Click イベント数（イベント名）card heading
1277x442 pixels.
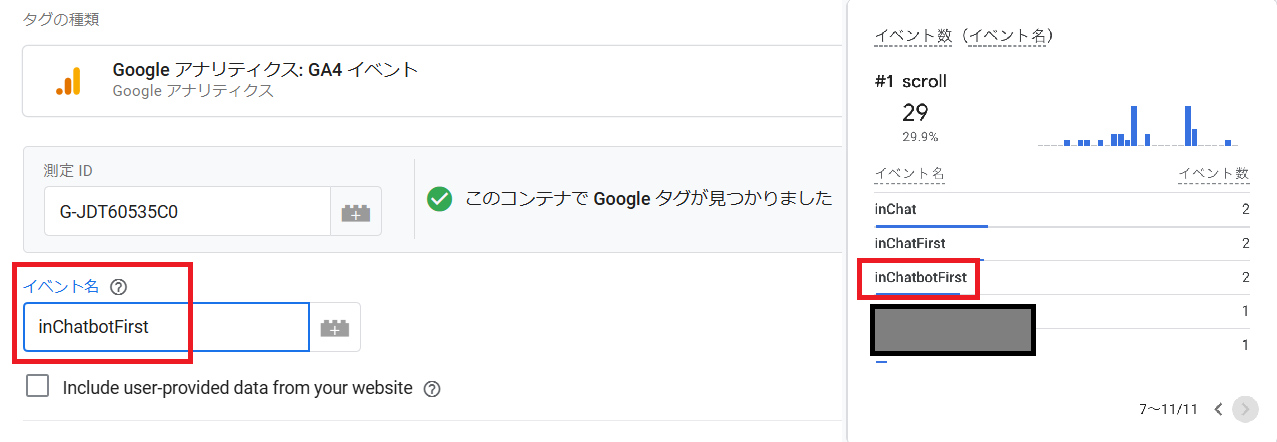point(964,36)
